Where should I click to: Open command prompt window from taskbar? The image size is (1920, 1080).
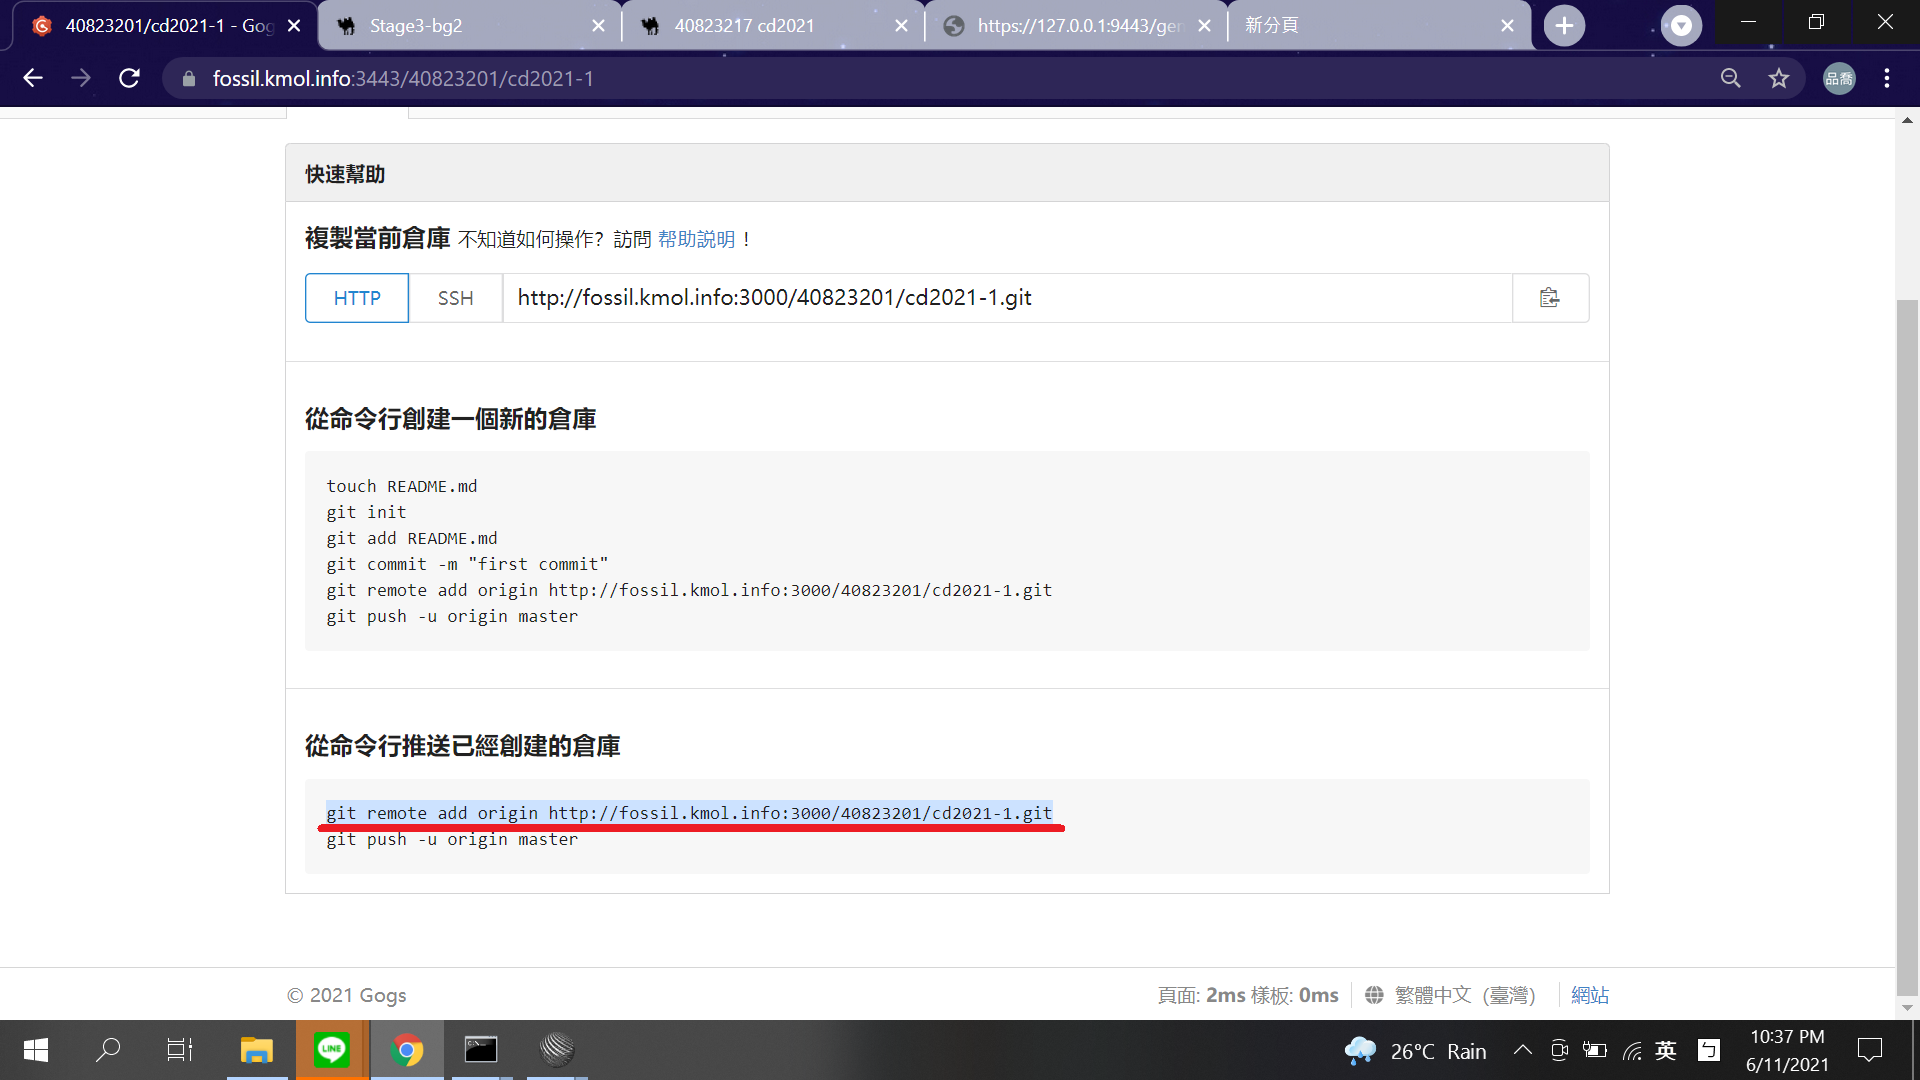481,1050
